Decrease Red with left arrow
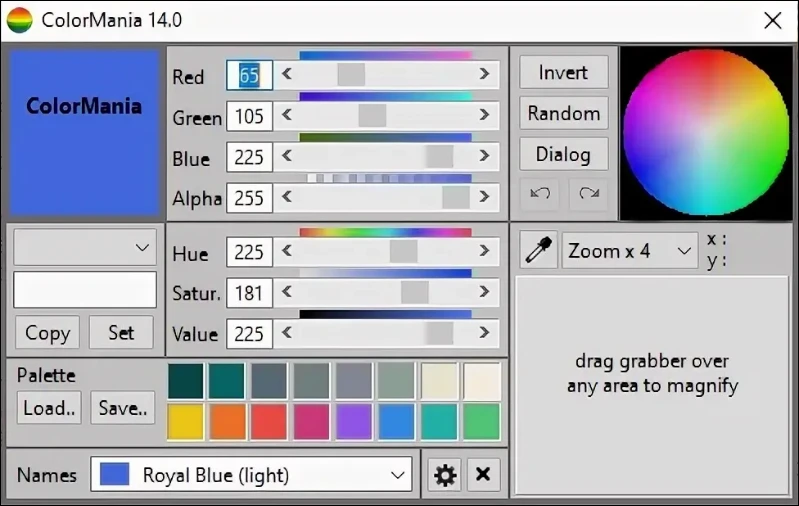The image size is (799, 506). [287, 74]
